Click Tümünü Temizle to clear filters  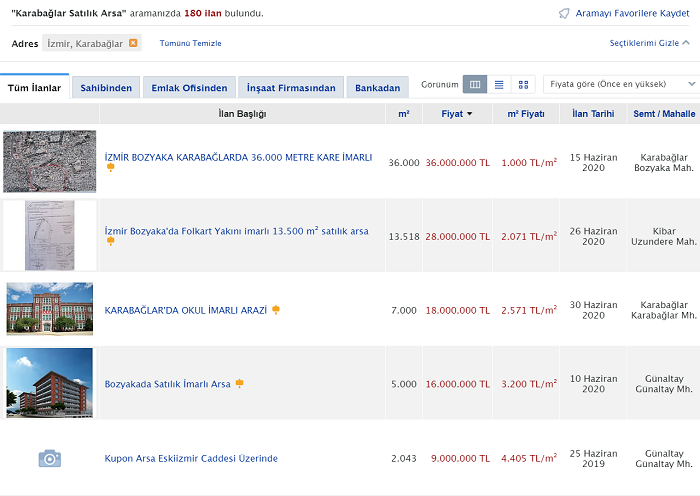coord(190,43)
